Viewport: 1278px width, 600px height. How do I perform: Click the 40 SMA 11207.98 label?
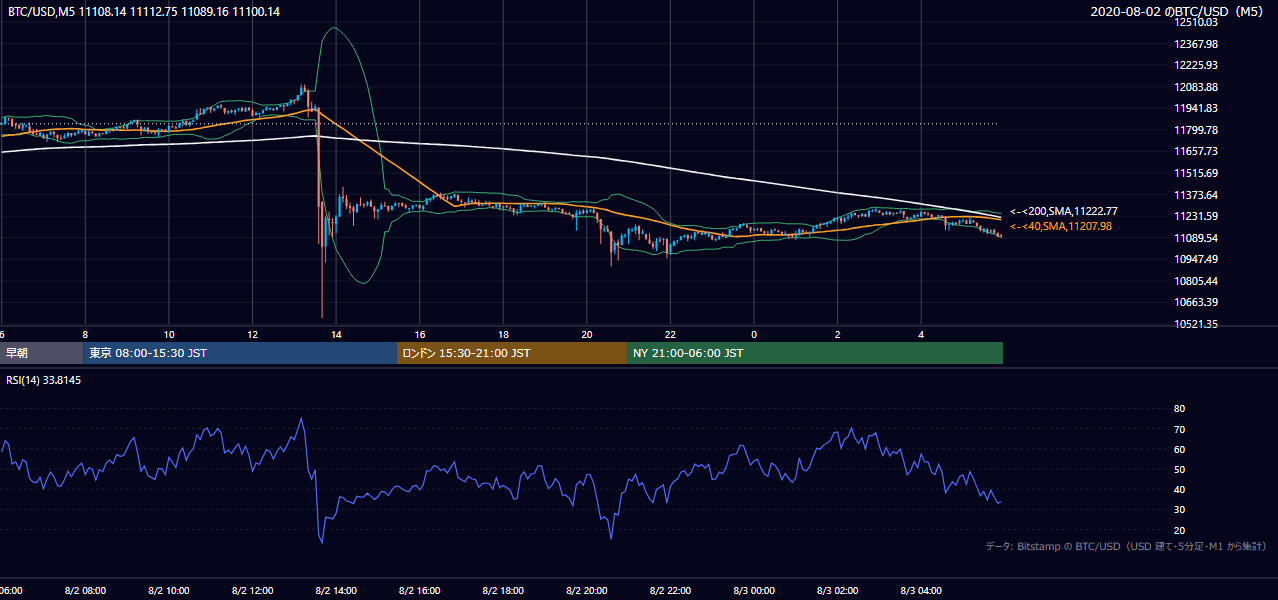(1060, 227)
